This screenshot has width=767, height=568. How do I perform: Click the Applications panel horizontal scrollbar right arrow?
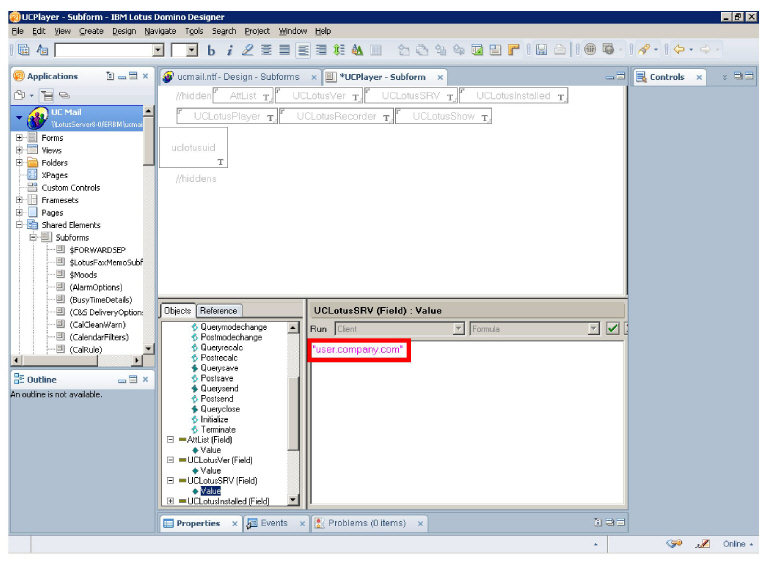[137, 361]
